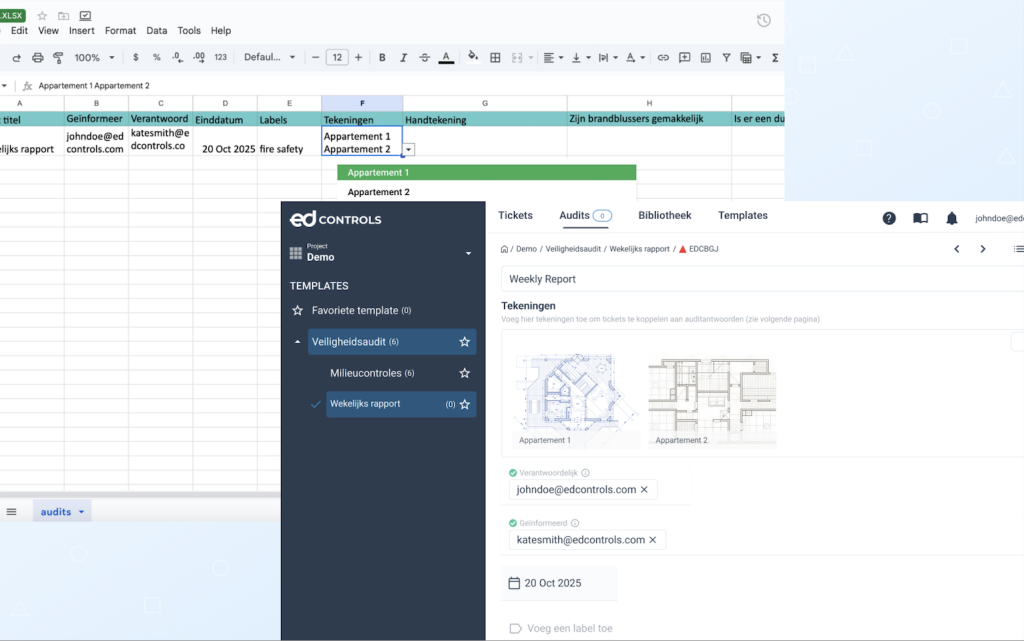Screen dimensions: 1024x641
Task: Click the print icon in spreadsheet toolbar
Action: 37,58
